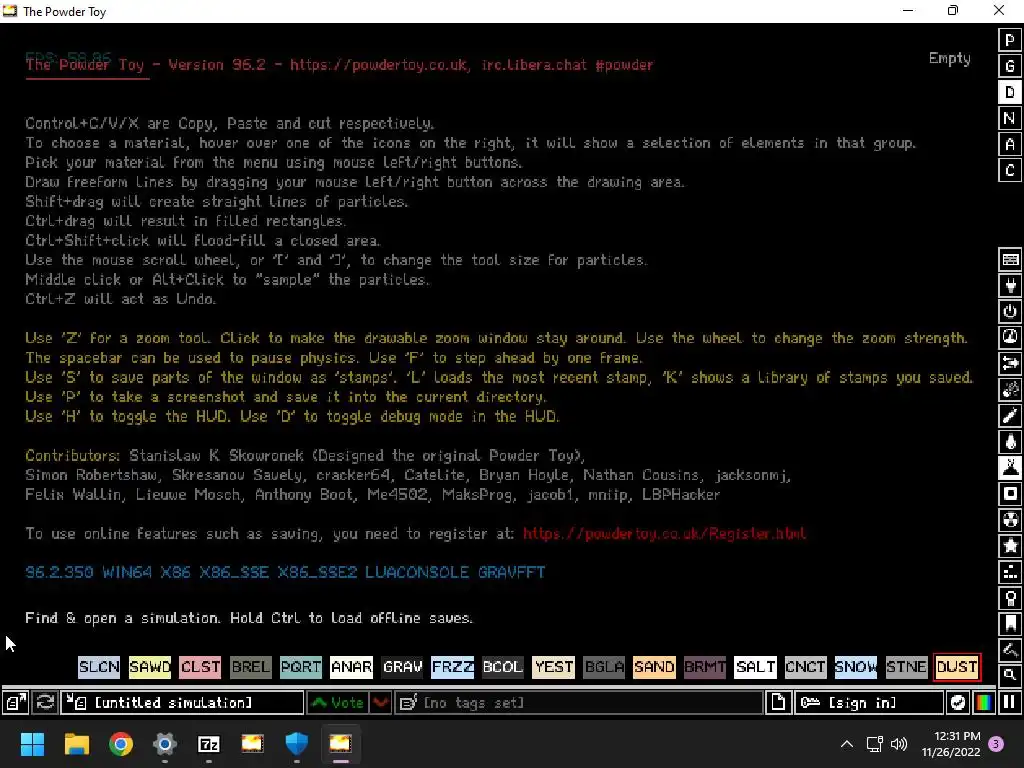Open the [no tags set] tags field
Image resolution: width=1024 pixels, height=768 pixels.
point(579,703)
